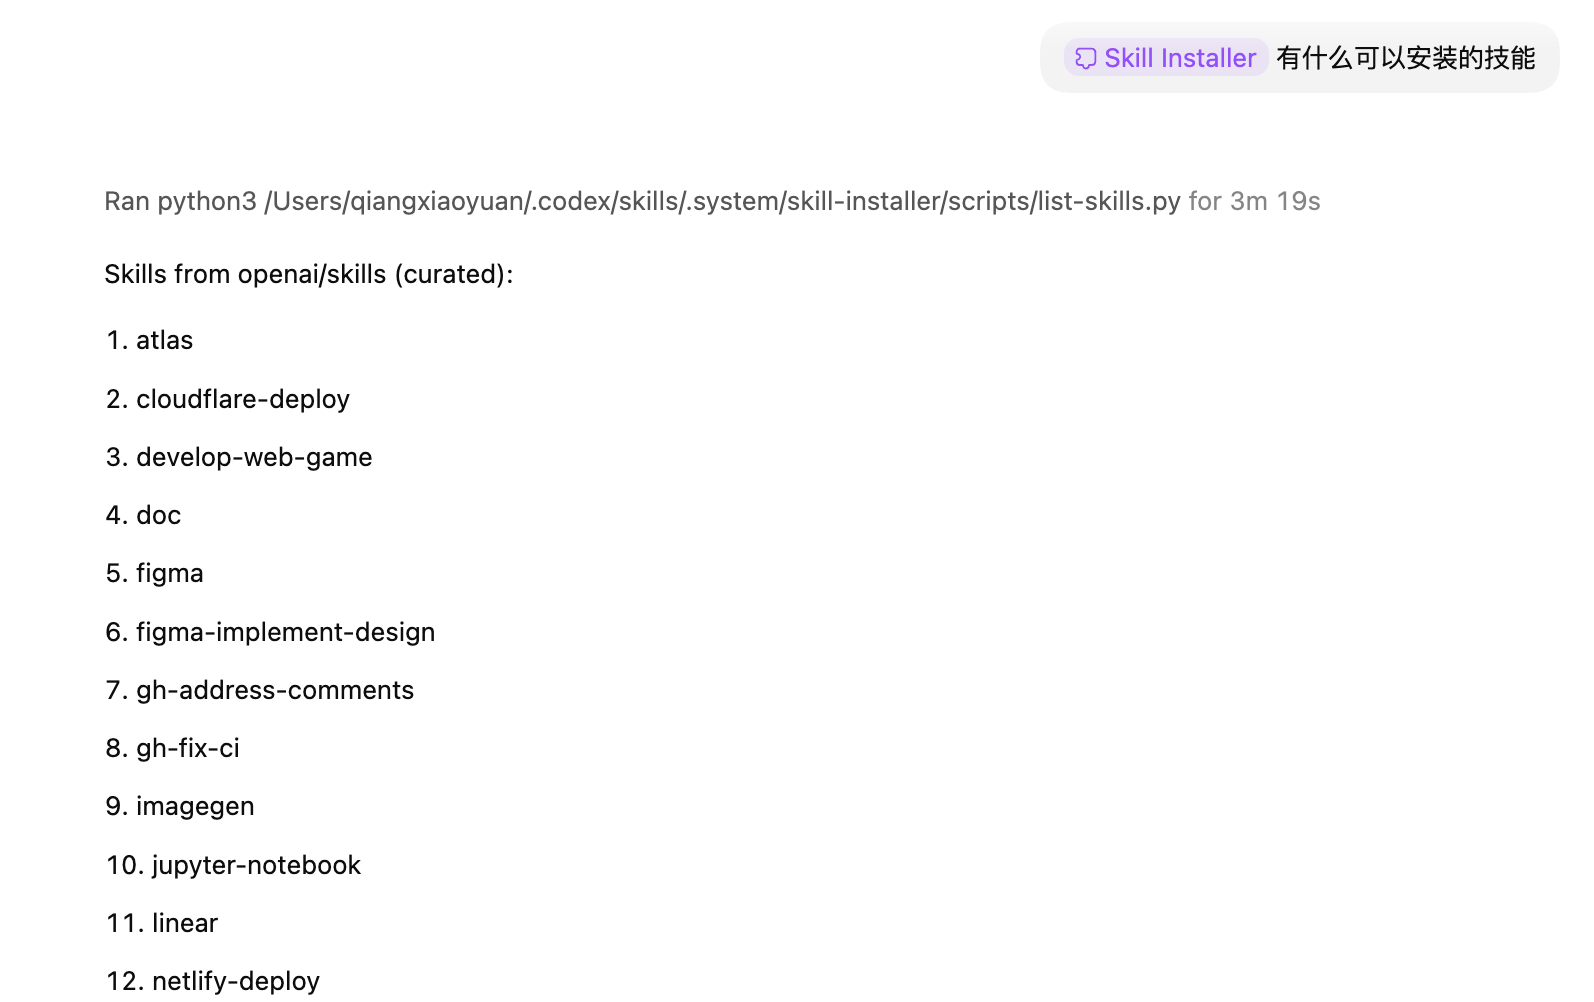
Task: Select the 'gh-fix-ci' skill entry
Action: click(188, 748)
